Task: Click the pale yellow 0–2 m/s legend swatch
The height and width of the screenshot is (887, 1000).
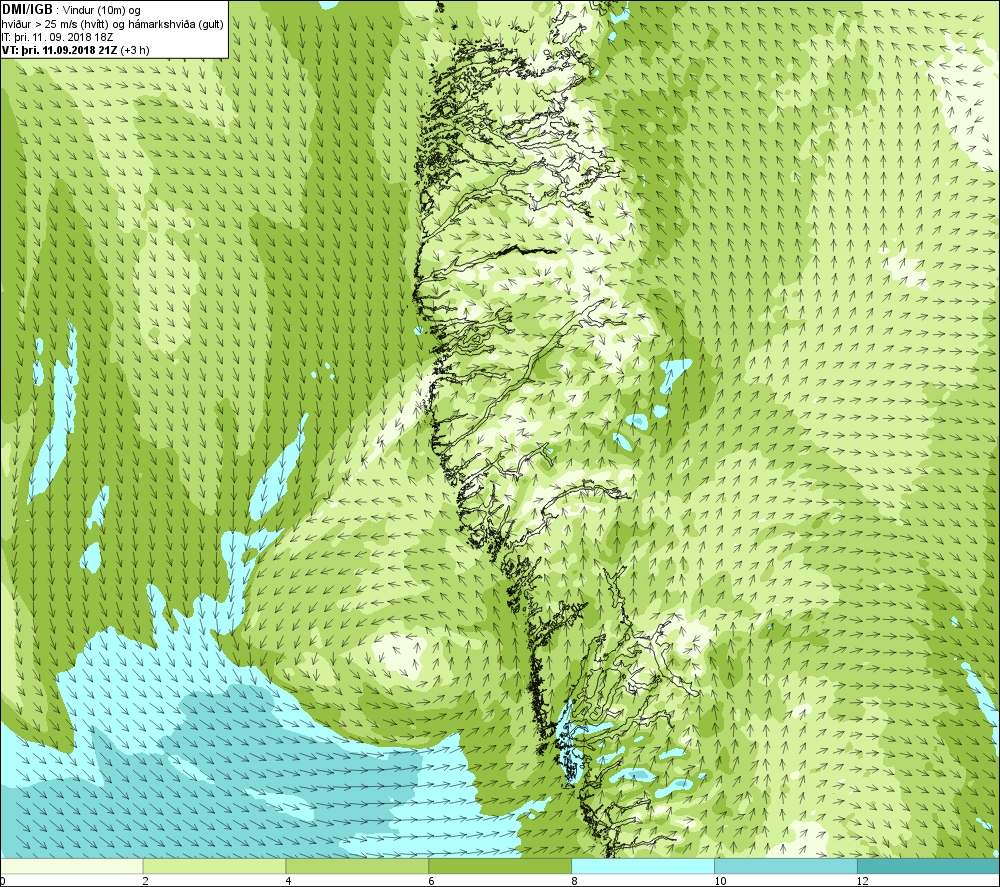Action: click(x=71, y=866)
